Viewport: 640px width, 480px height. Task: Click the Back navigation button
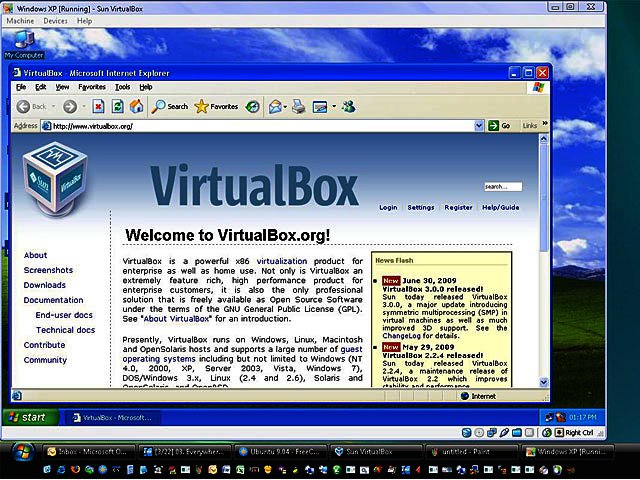point(31,106)
